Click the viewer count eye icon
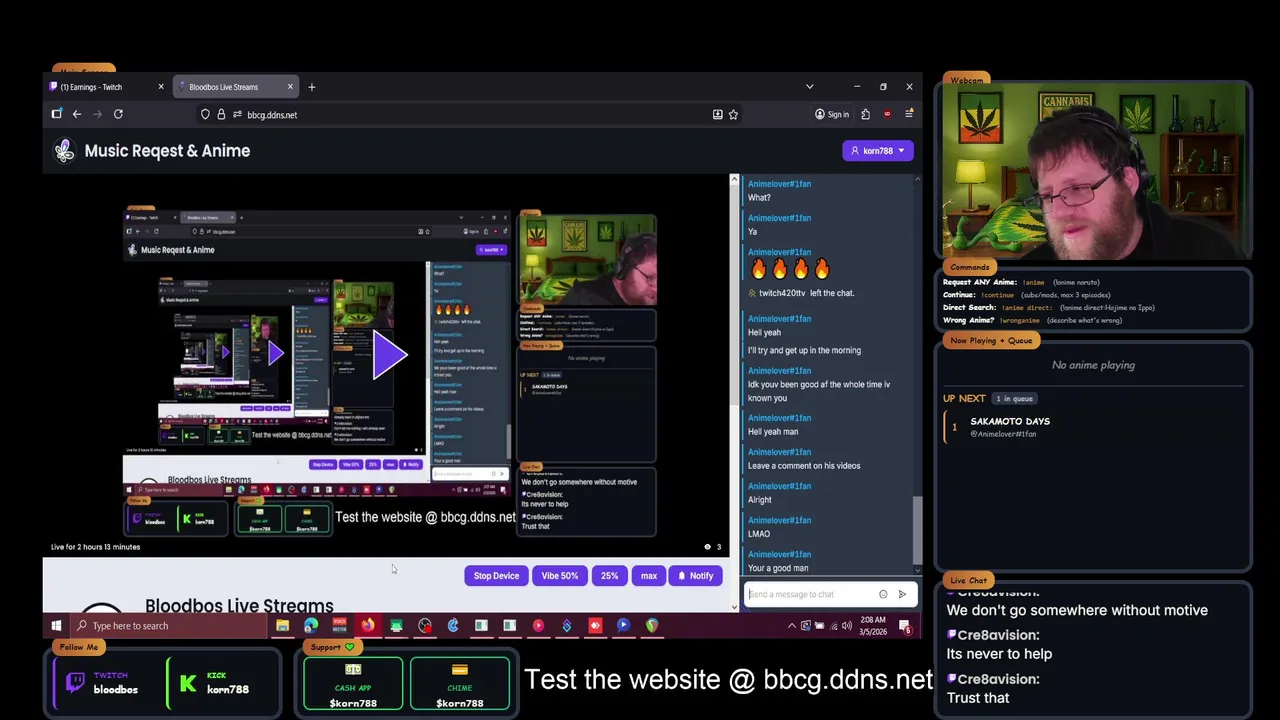Viewport: 1280px width, 720px height. [x=708, y=547]
